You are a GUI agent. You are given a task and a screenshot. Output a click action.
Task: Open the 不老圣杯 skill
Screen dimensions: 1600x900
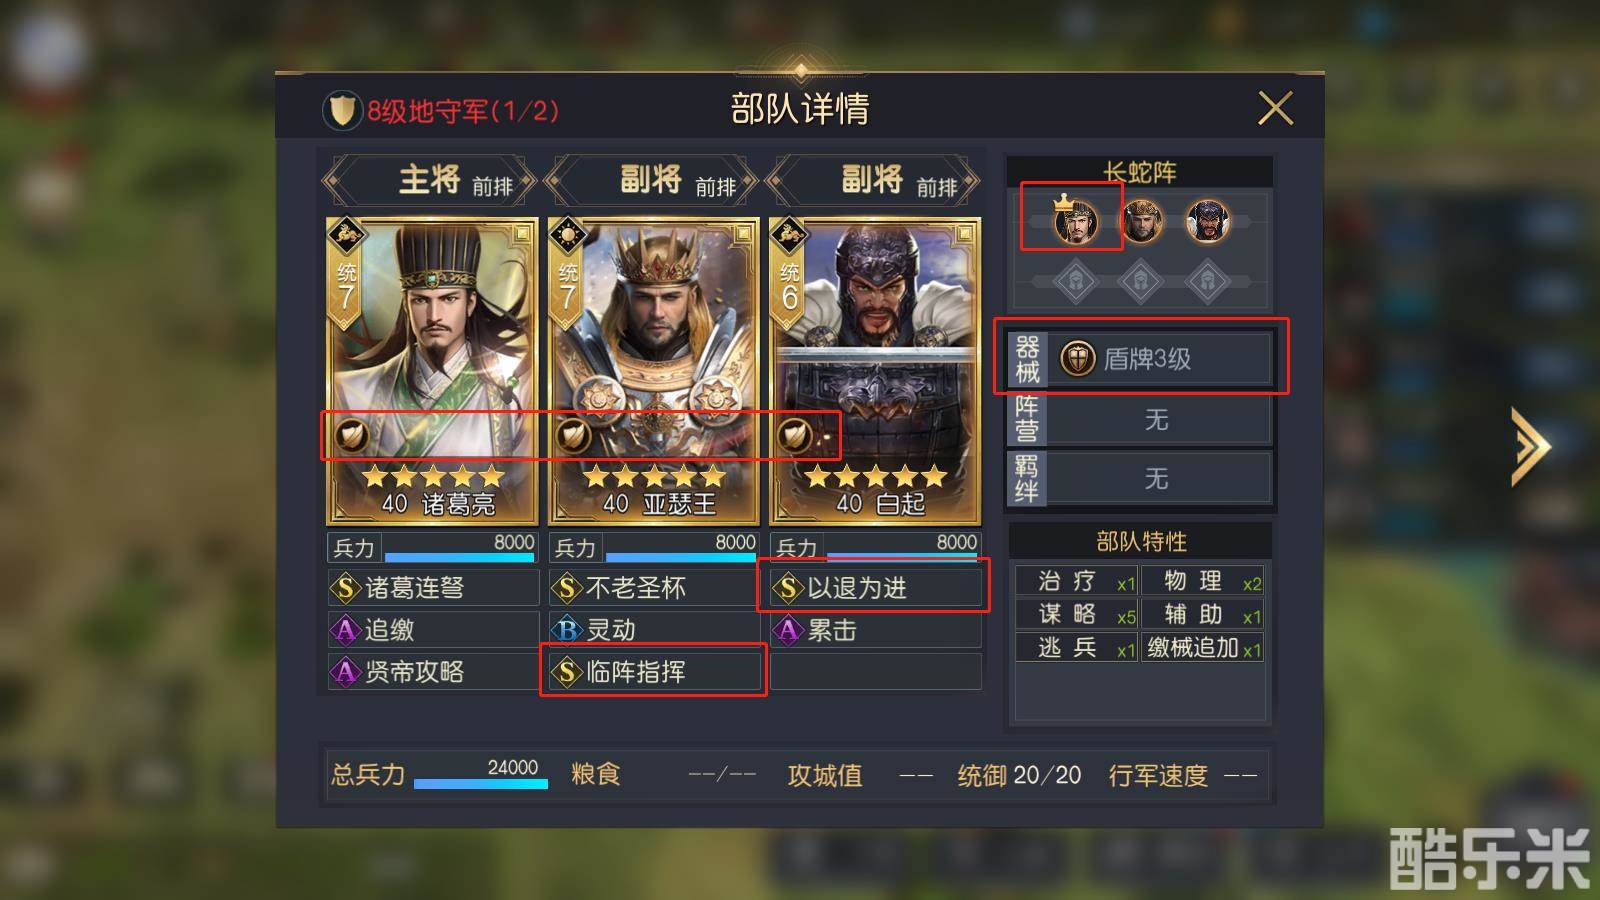654,588
